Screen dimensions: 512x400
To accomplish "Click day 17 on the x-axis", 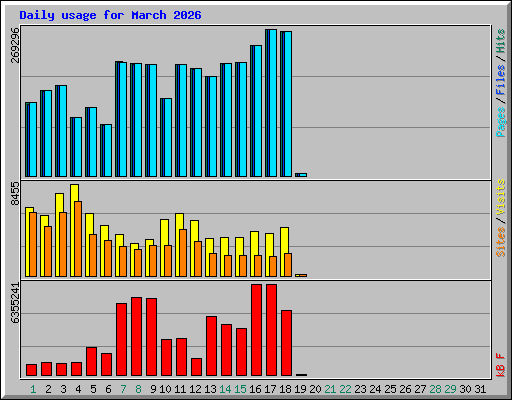I will (x=270, y=389).
